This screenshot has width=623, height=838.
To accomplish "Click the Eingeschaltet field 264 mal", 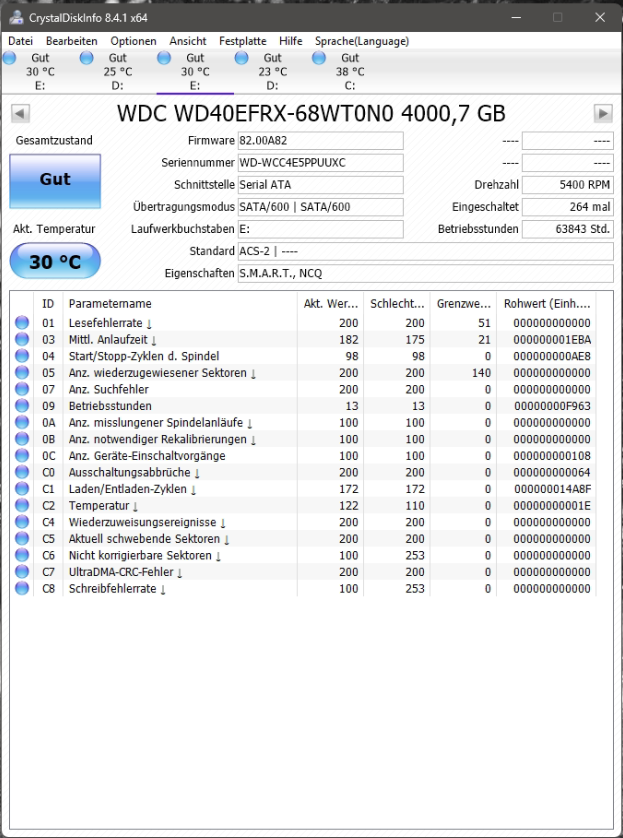I will click(567, 207).
